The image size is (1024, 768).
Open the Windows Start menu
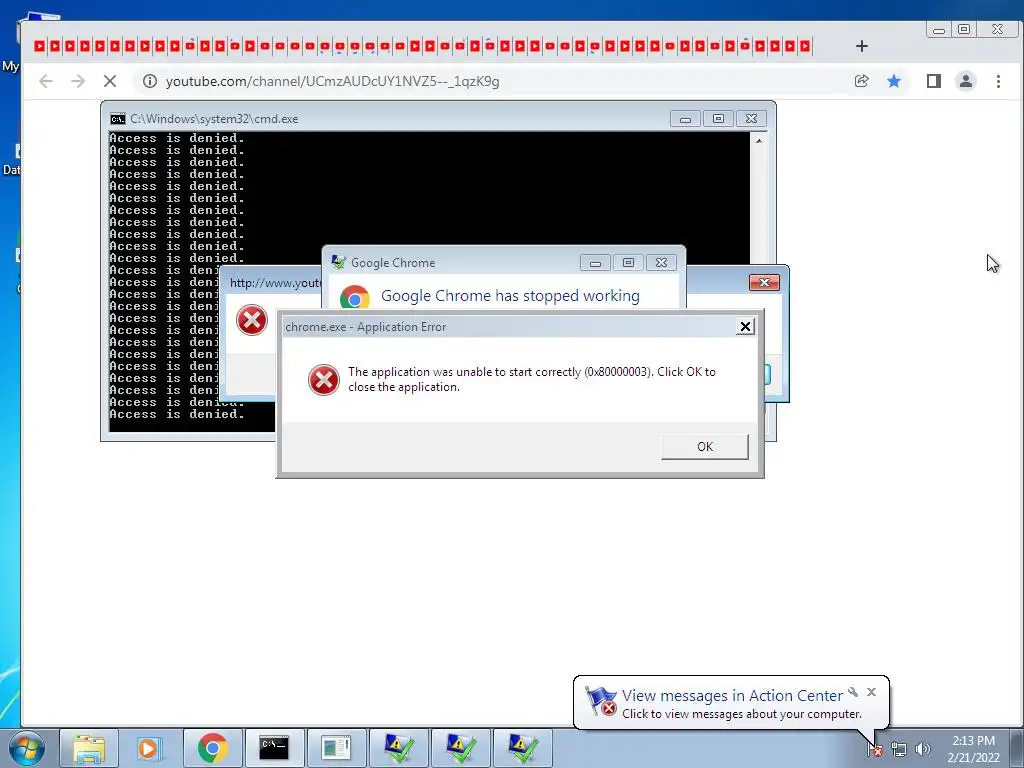click(27, 748)
